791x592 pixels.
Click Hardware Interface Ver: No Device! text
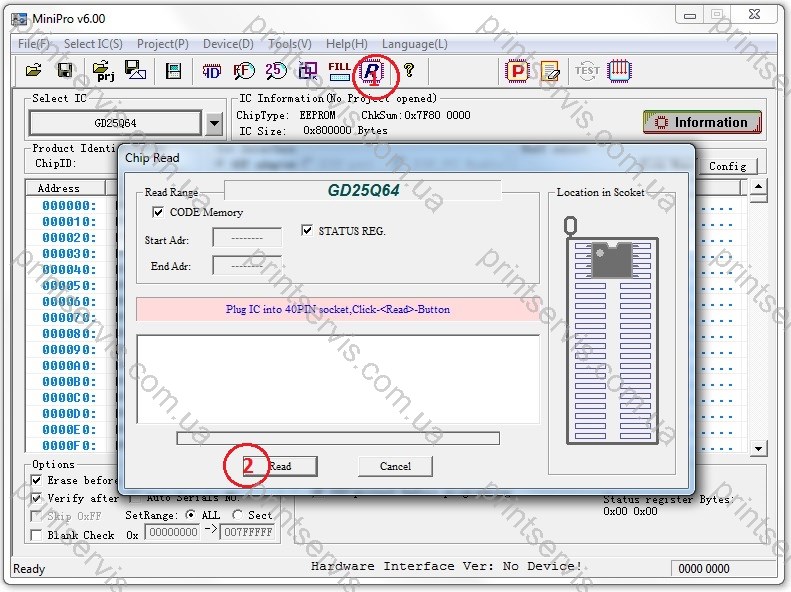pos(446,566)
